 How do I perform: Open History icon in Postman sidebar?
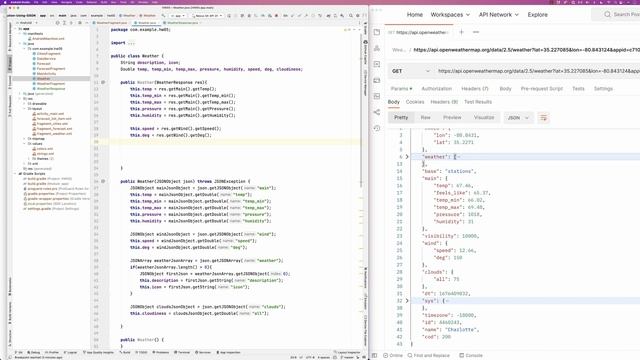point(377,128)
